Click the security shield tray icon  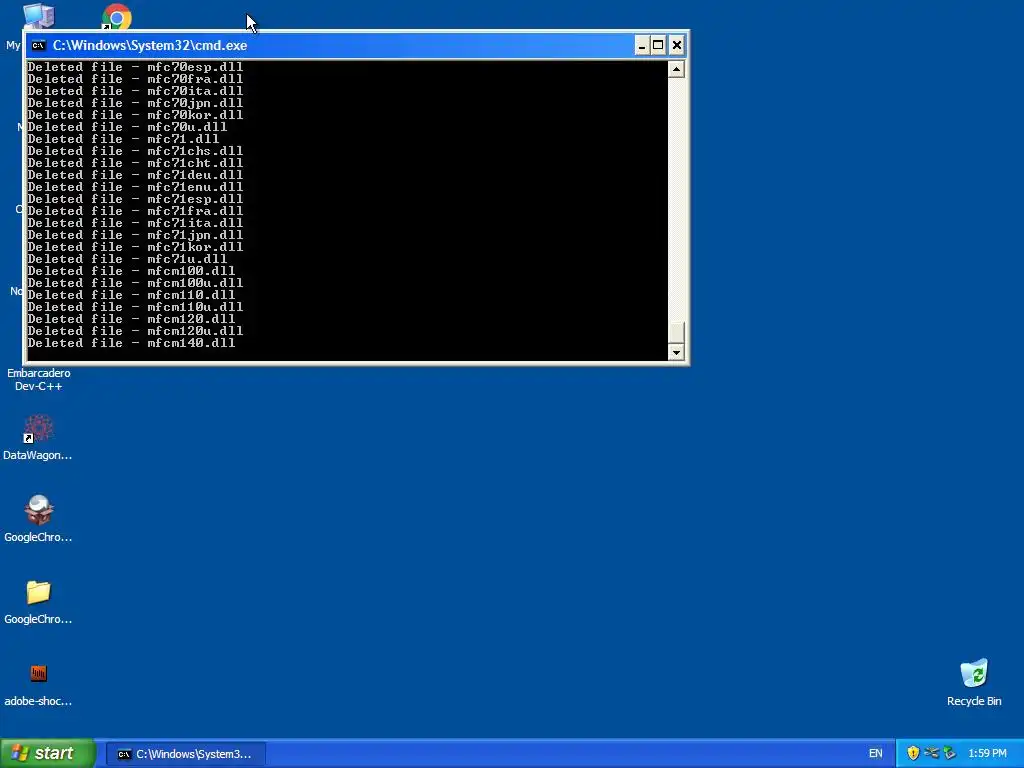click(x=913, y=753)
